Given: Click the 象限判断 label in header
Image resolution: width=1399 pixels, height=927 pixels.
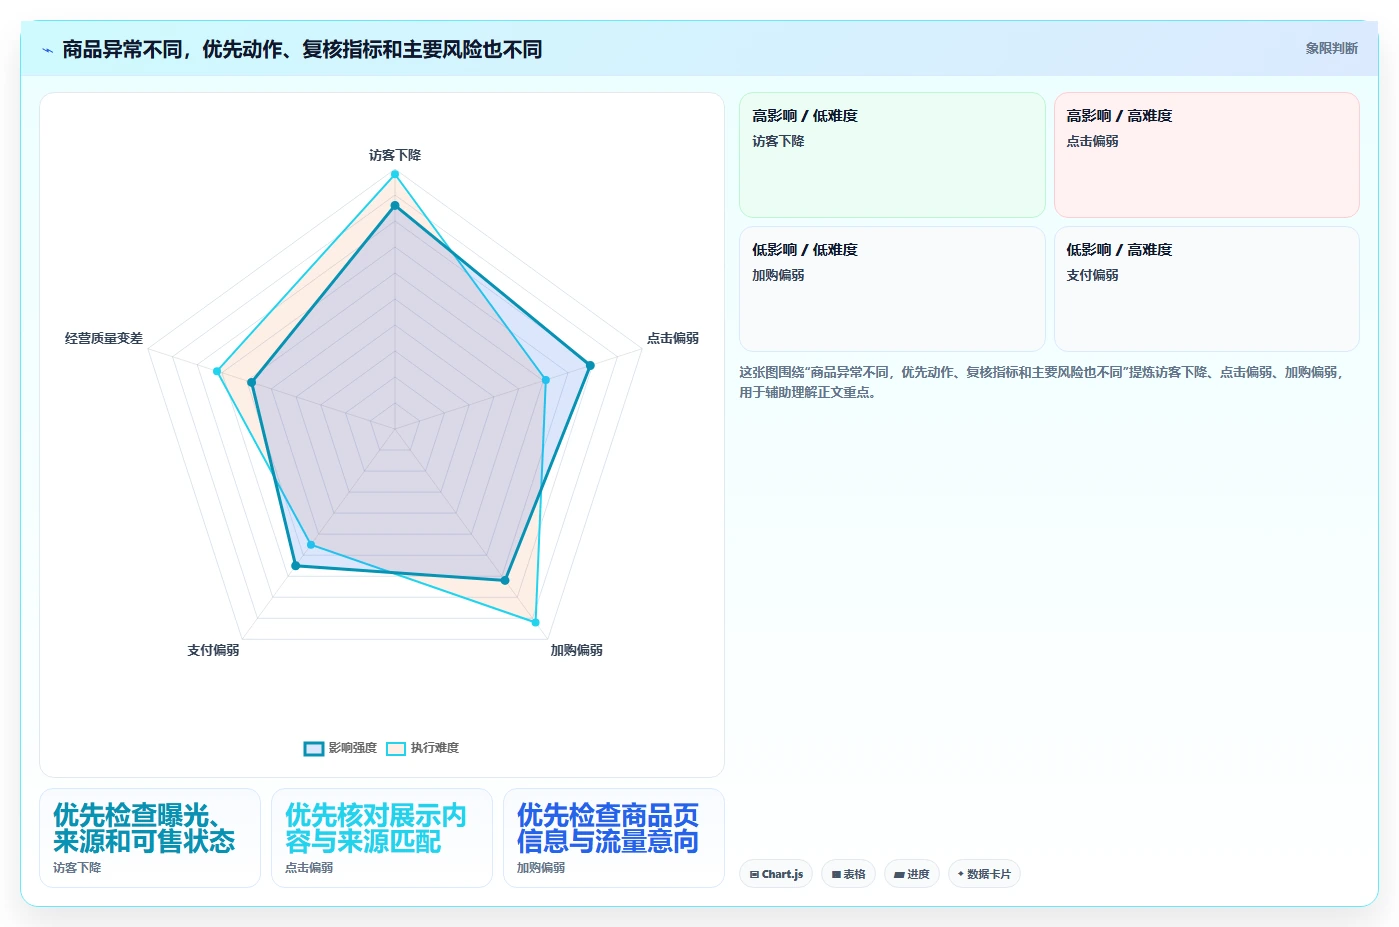Looking at the screenshot, I should point(1331,48).
